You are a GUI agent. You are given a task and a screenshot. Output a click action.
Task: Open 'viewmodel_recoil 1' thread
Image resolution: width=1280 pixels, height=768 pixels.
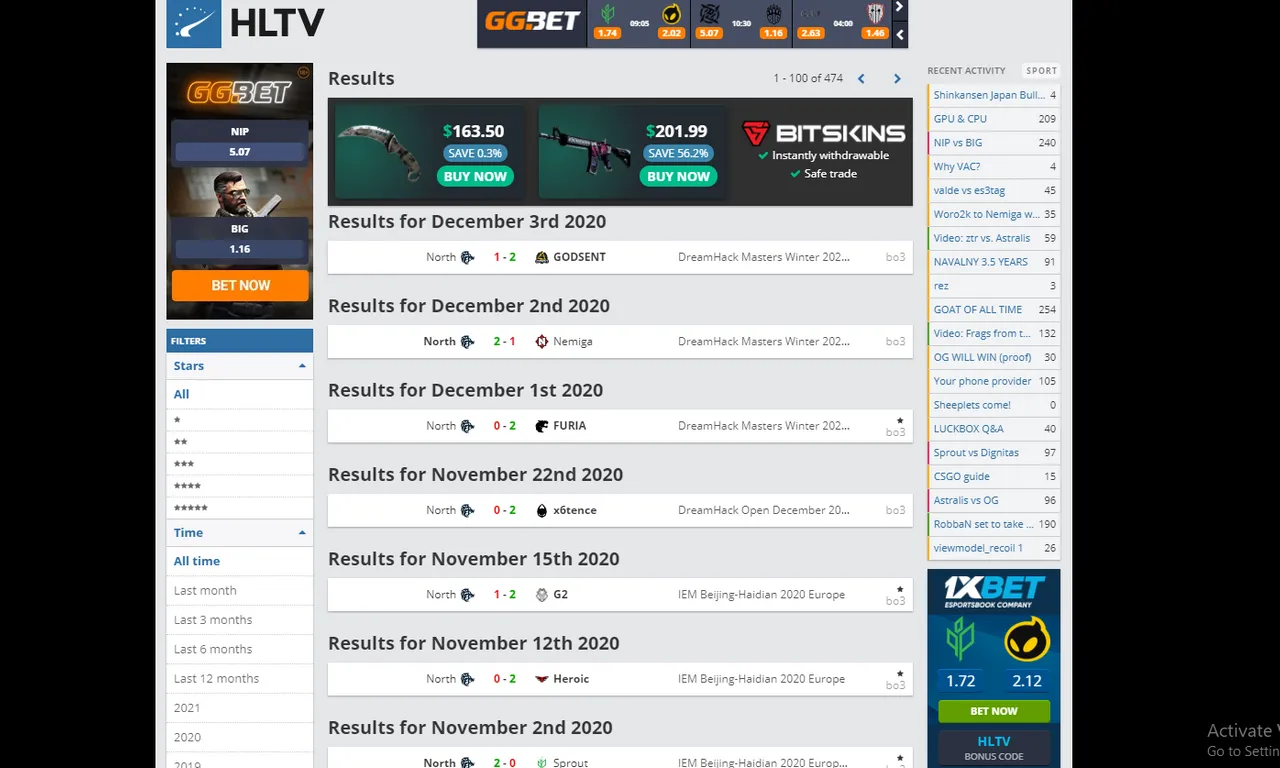coord(994,548)
